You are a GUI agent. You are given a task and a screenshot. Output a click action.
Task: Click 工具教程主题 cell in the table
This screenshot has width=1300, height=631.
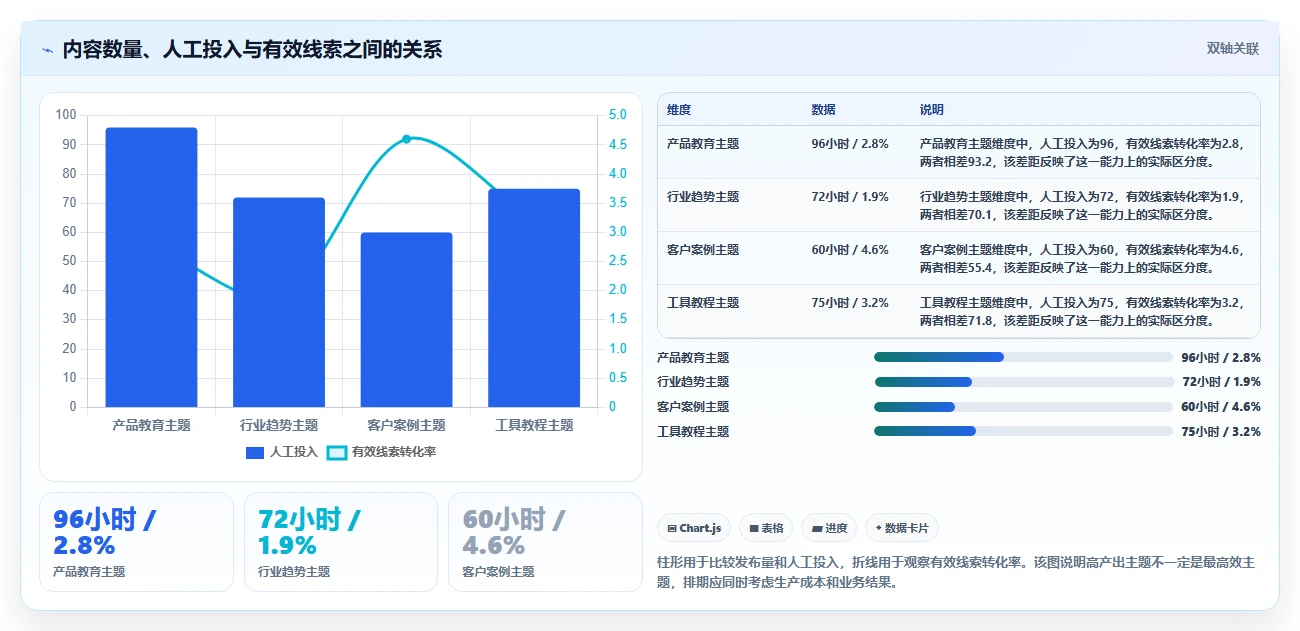coord(703,303)
